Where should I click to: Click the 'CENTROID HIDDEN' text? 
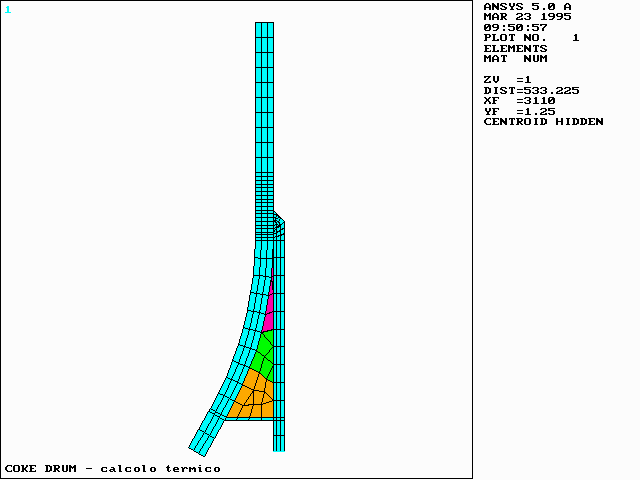(543, 122)
